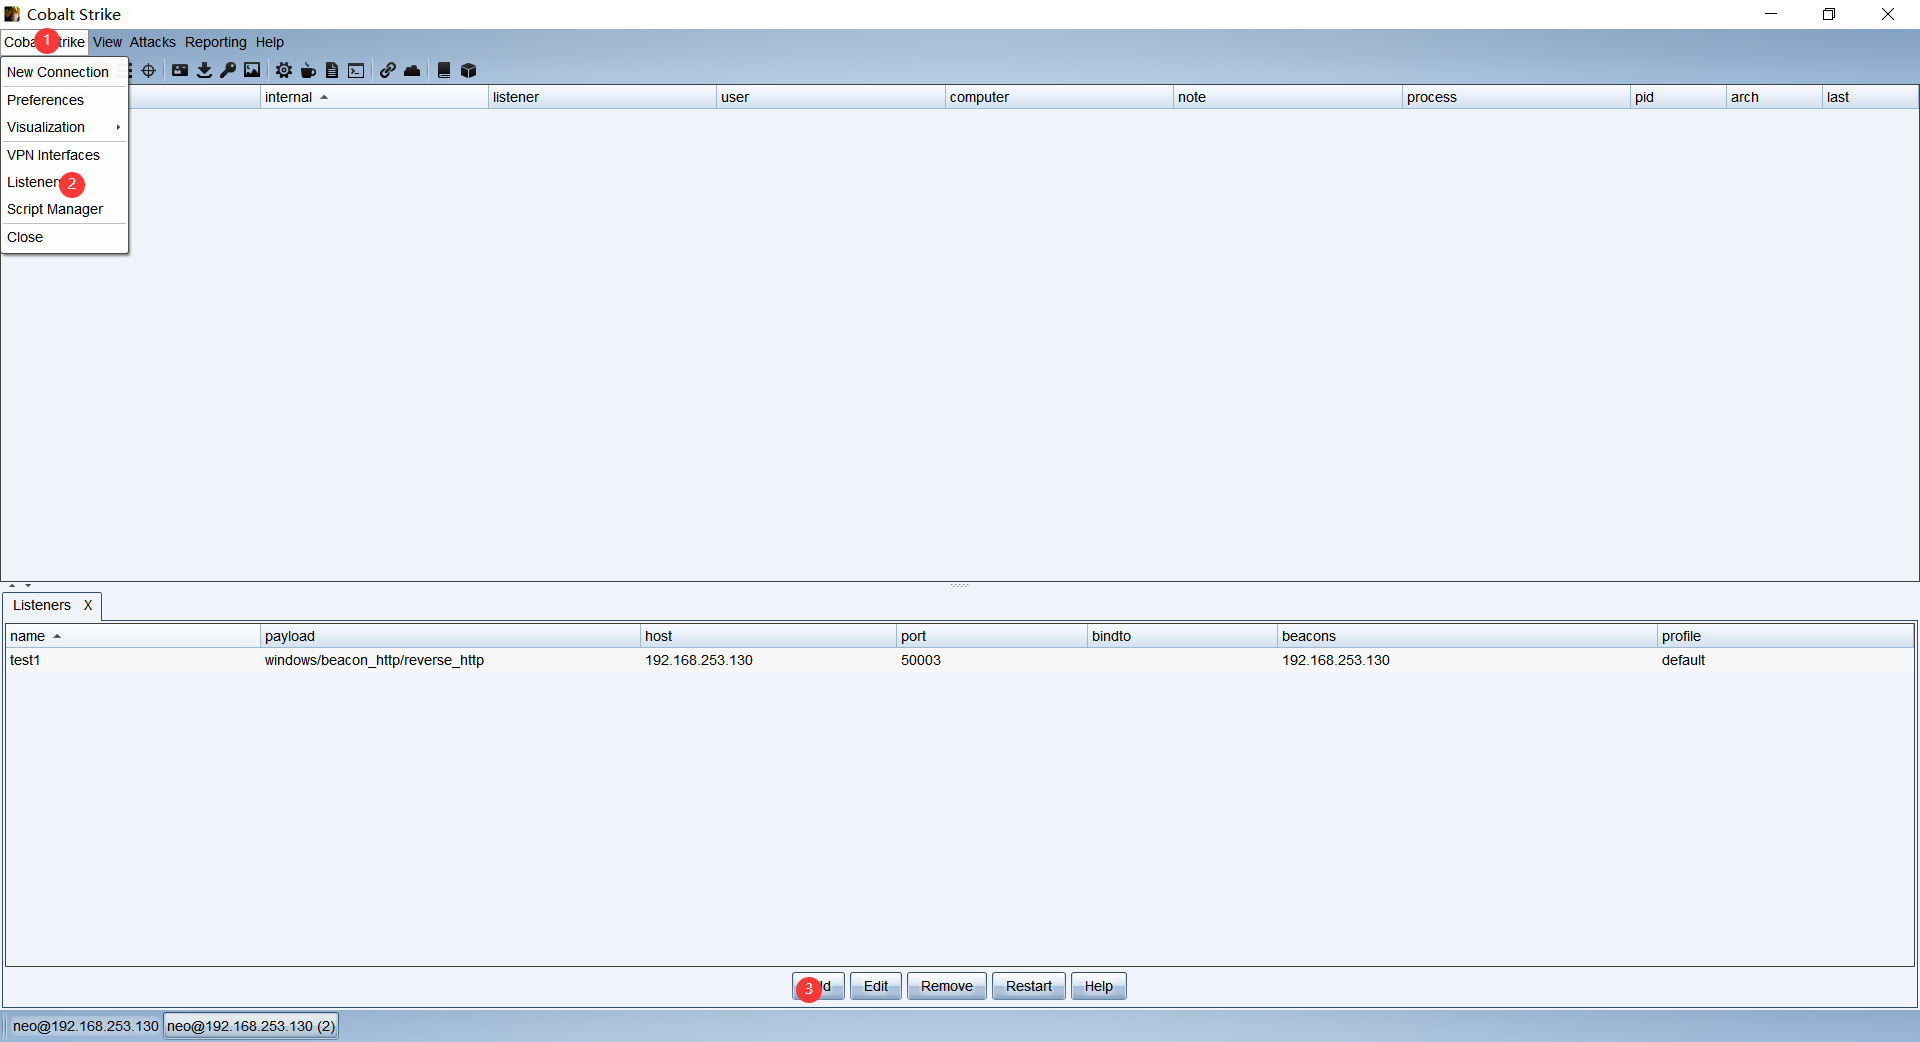Sort sessions by internal column header
1920x1042 pixels.
374,97
